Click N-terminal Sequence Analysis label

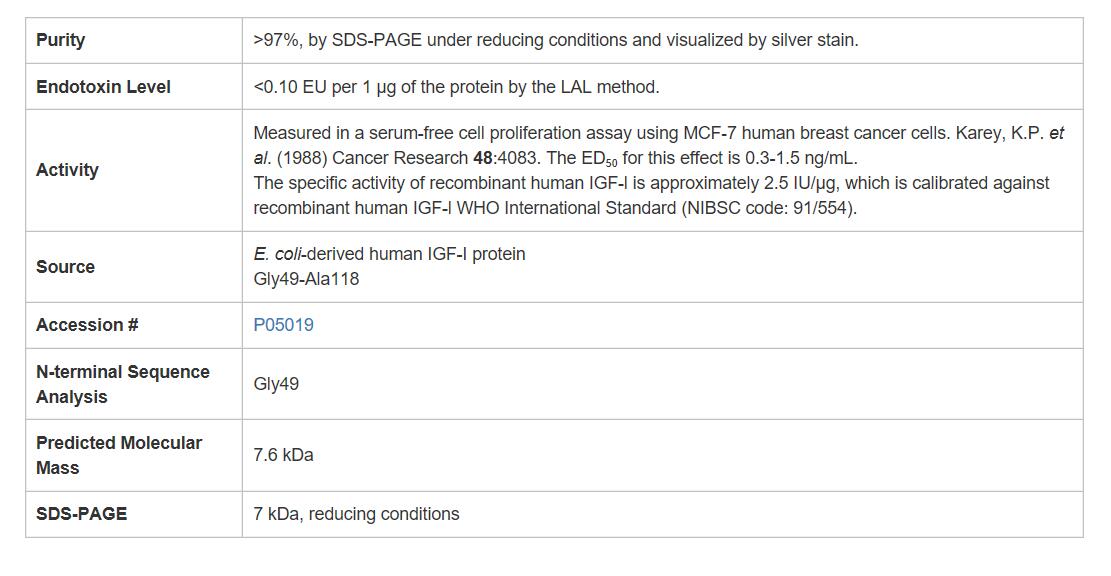(x=123, y=384)
